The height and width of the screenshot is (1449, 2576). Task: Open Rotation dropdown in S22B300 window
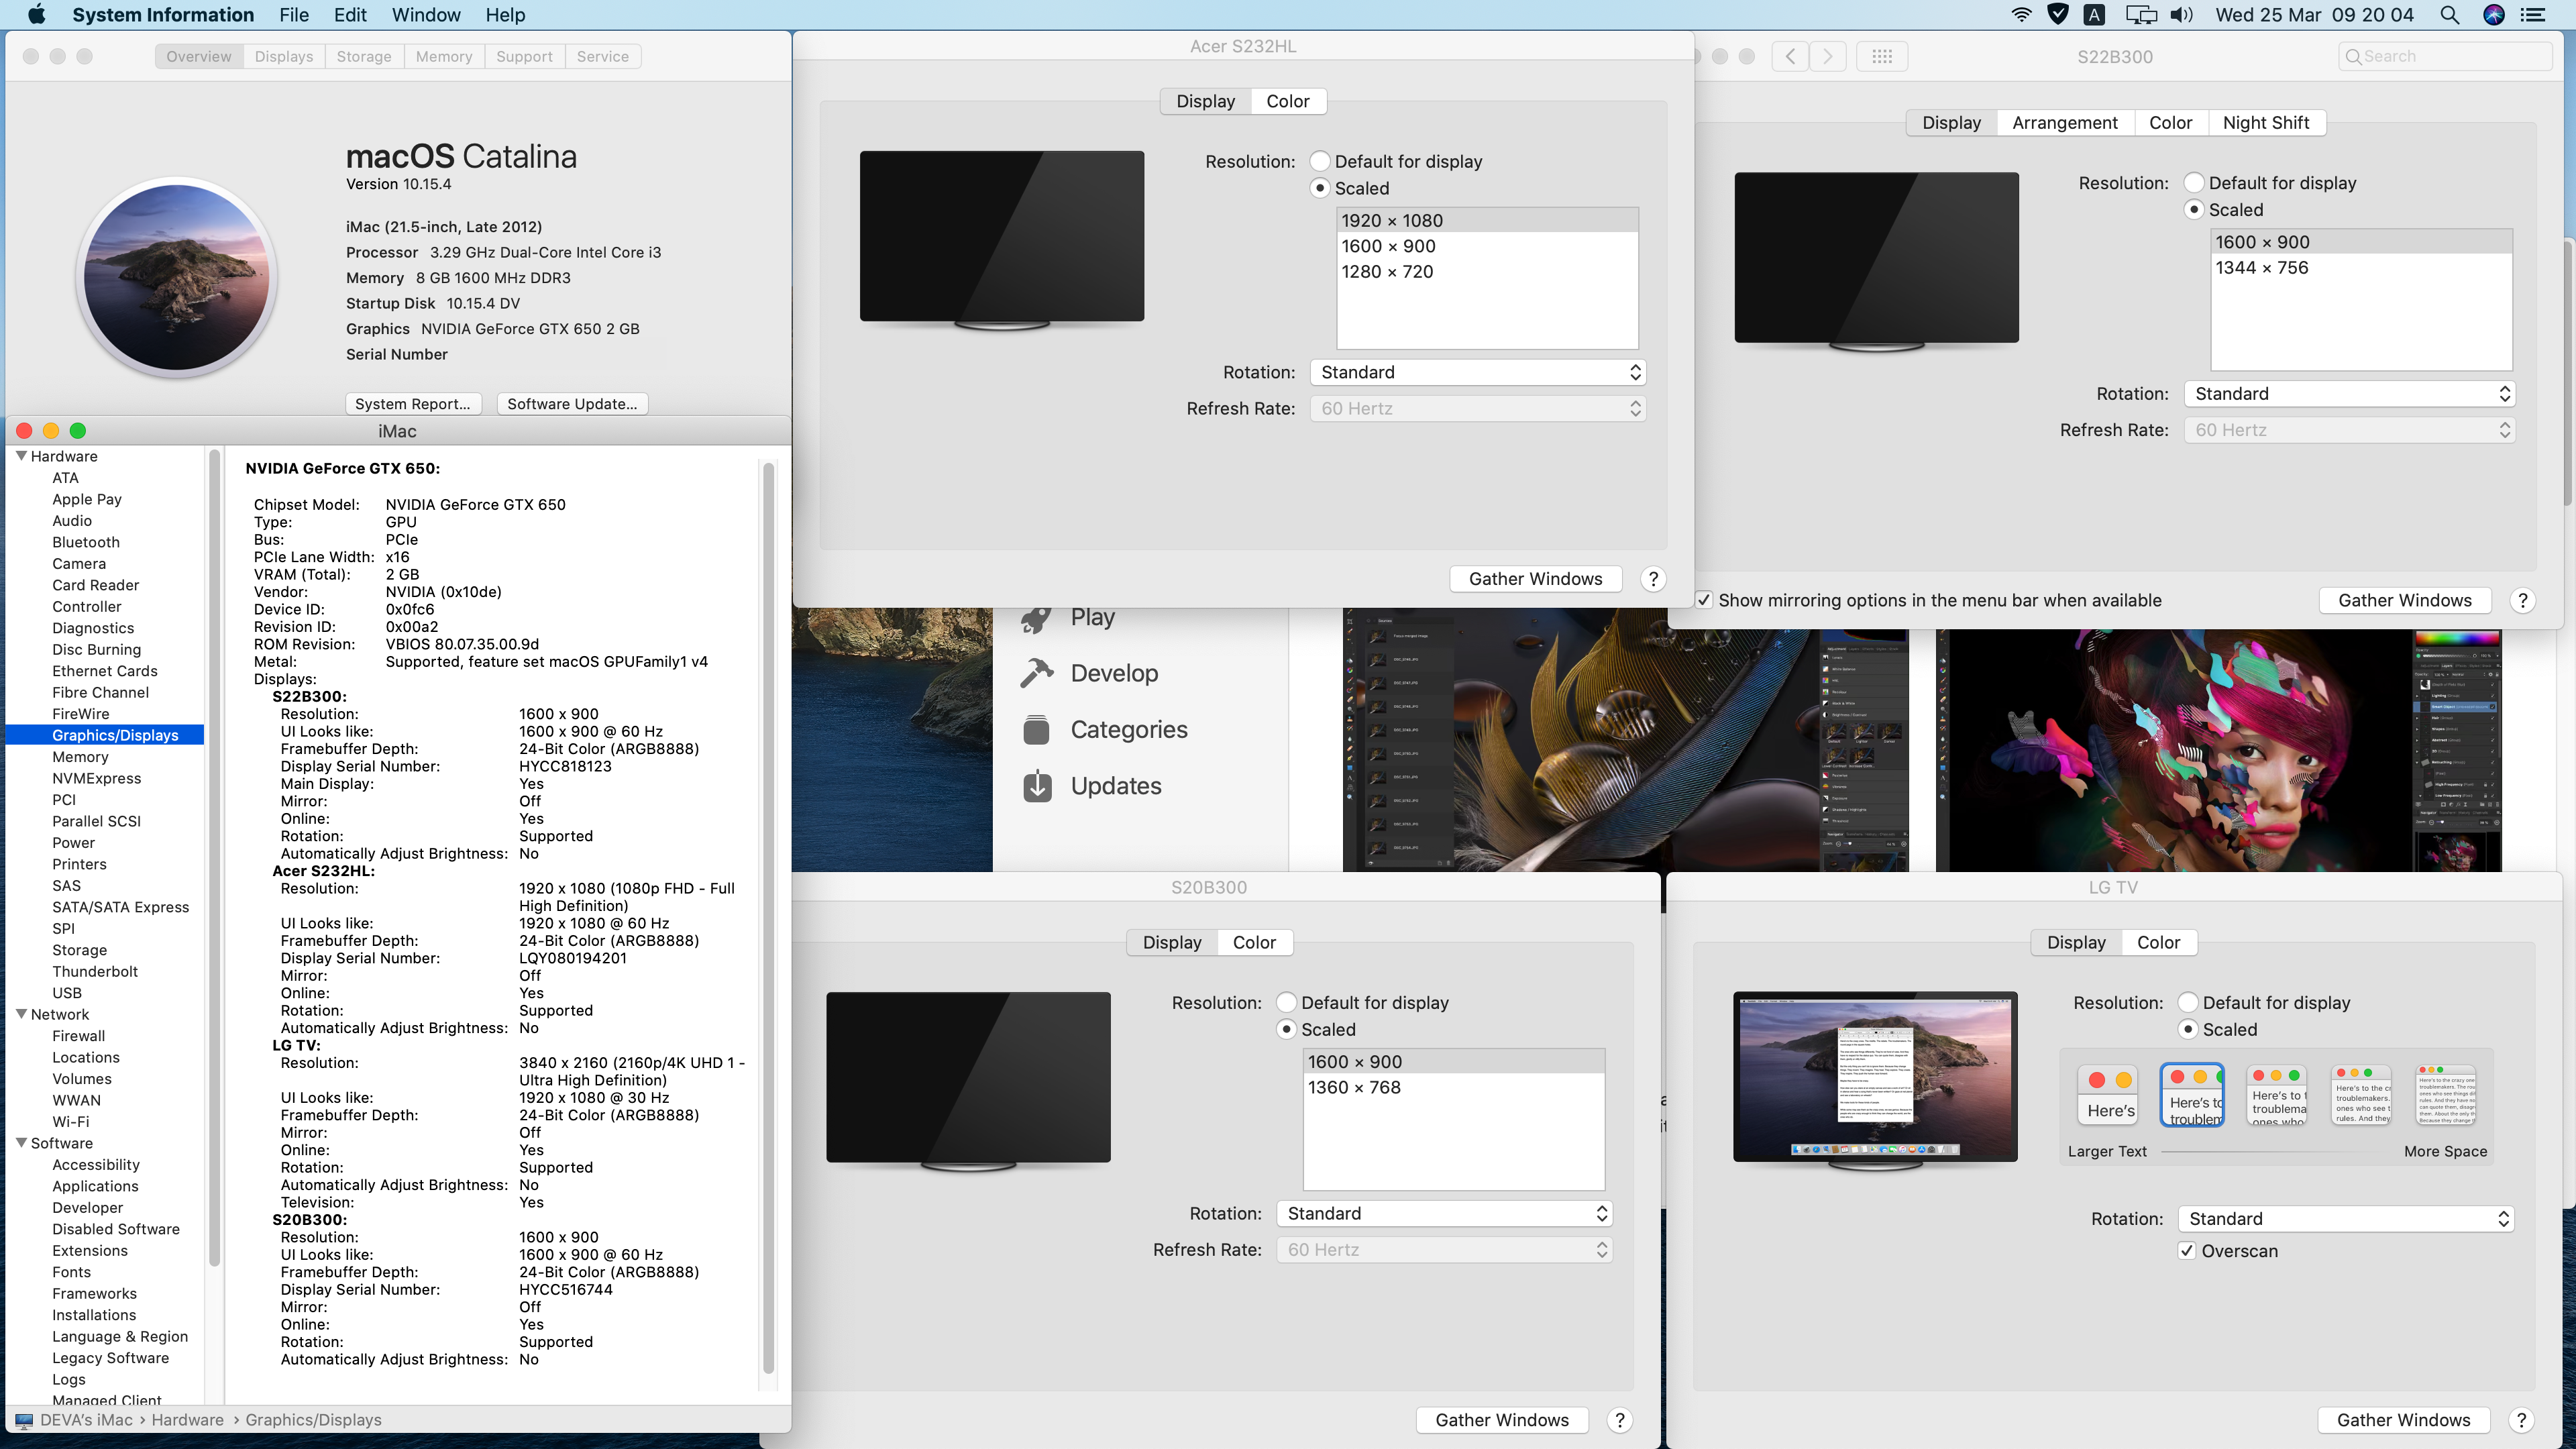[x=2349, y=394]
